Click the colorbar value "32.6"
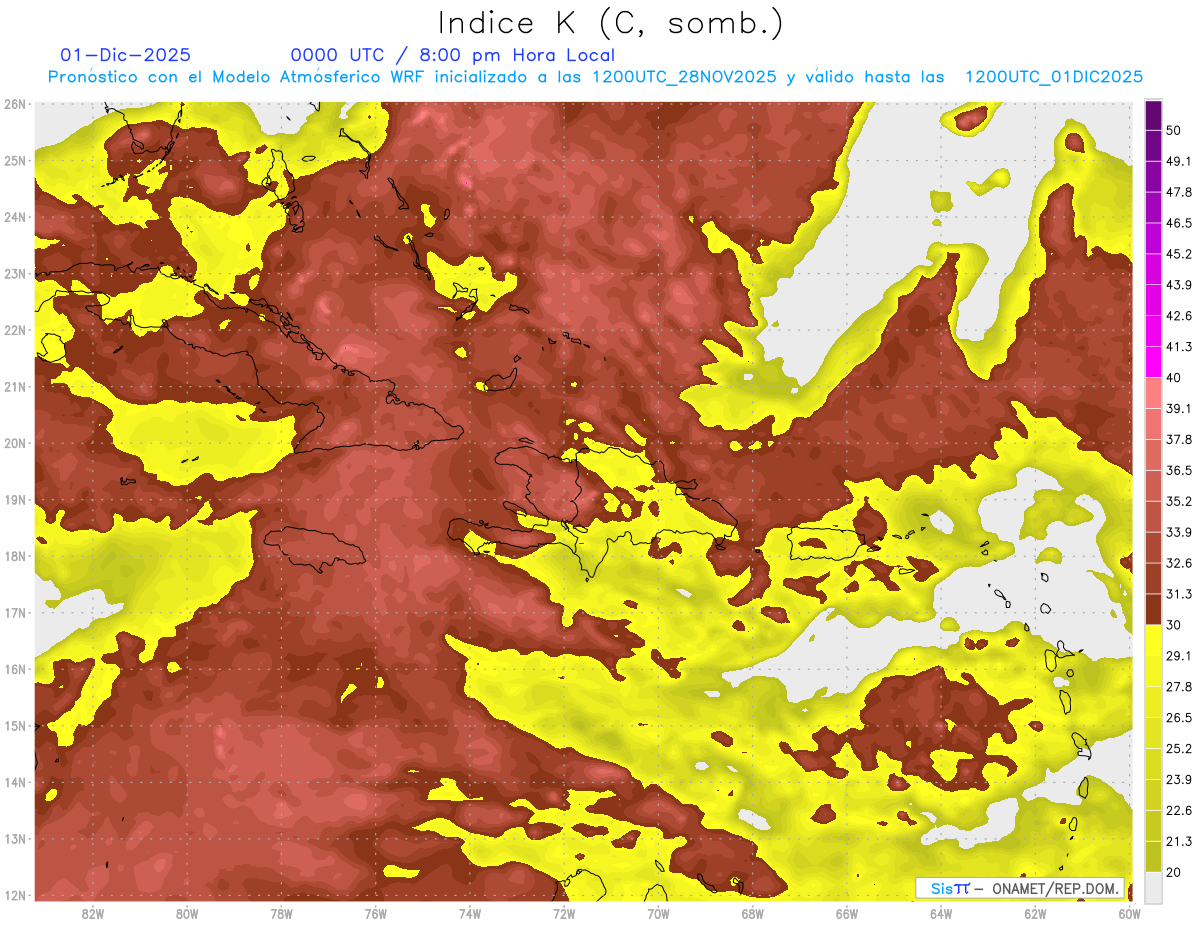This screenshot has height=927, width=1200. tap(1179, 563)
